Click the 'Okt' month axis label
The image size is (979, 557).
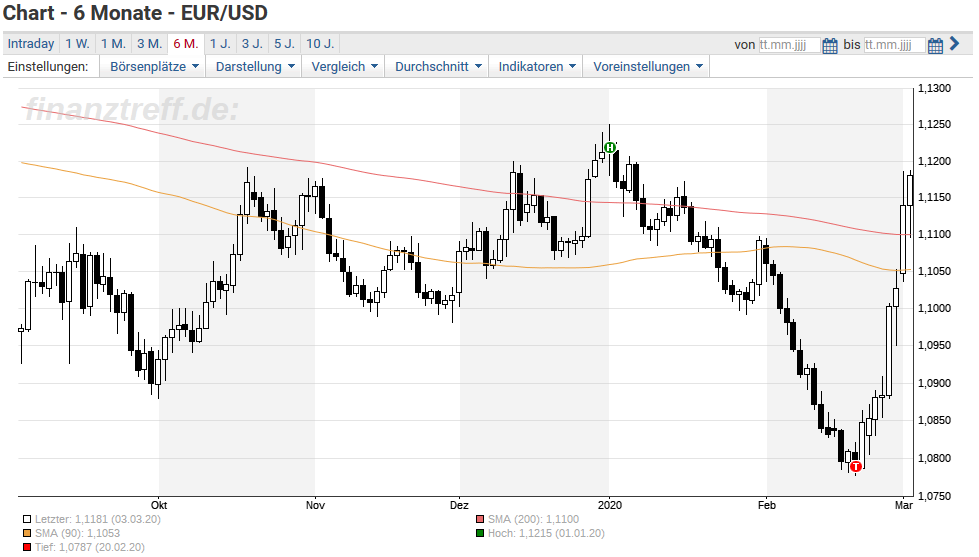tap(159, 505)
